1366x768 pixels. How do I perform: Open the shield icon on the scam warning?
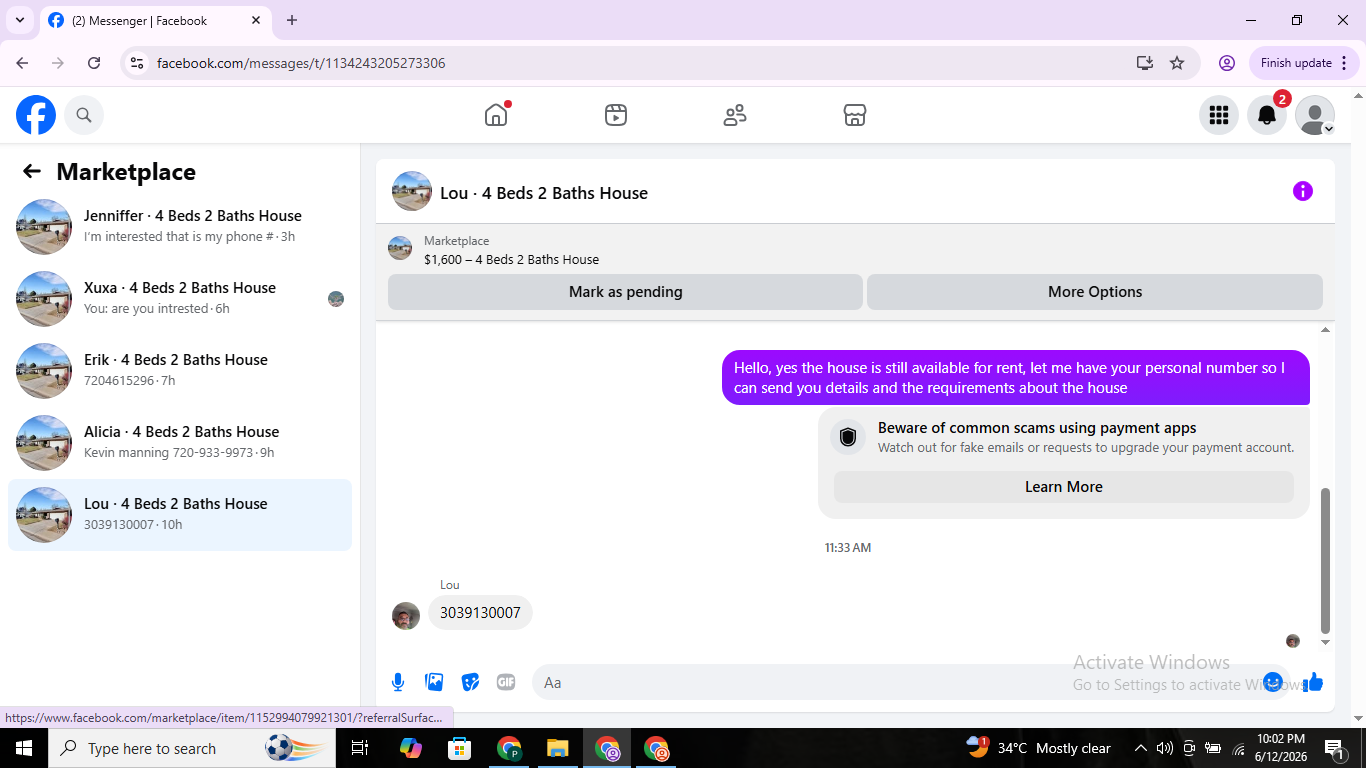(x=848, y=437)
